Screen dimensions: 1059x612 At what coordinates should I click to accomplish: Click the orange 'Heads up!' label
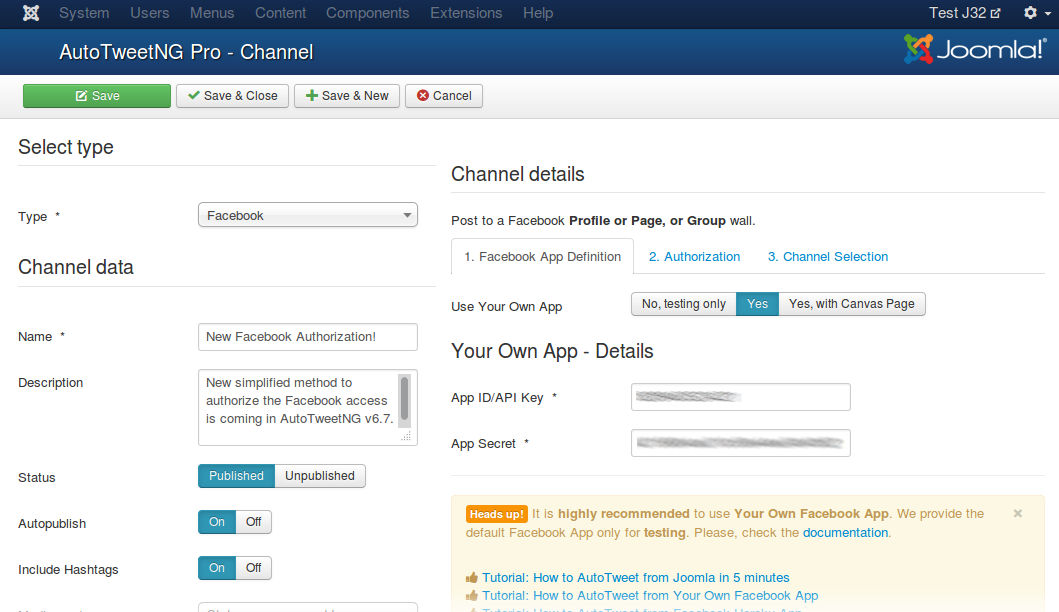tap(496, 514)
